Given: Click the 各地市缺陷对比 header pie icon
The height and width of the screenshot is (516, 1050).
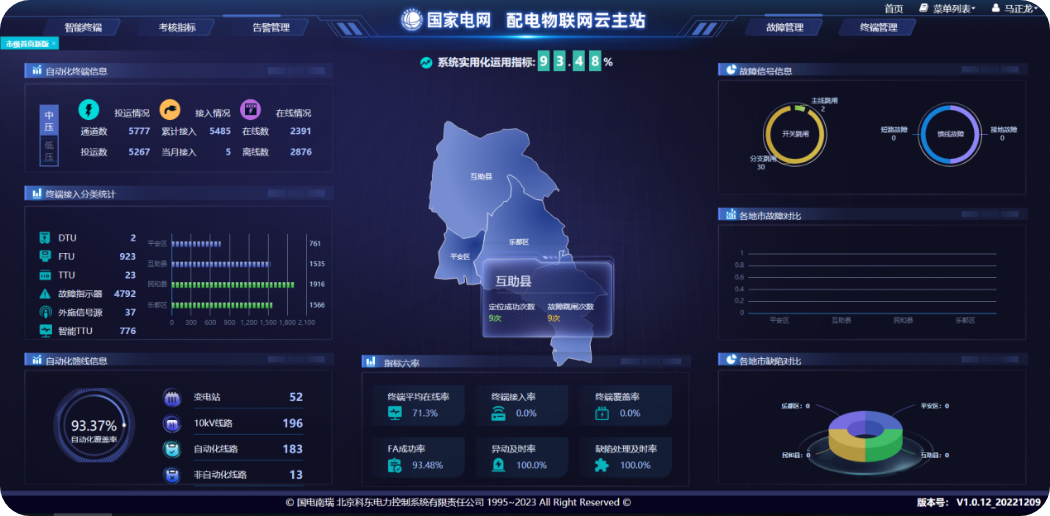Looking at the screenshot, I should coord(730,360).
